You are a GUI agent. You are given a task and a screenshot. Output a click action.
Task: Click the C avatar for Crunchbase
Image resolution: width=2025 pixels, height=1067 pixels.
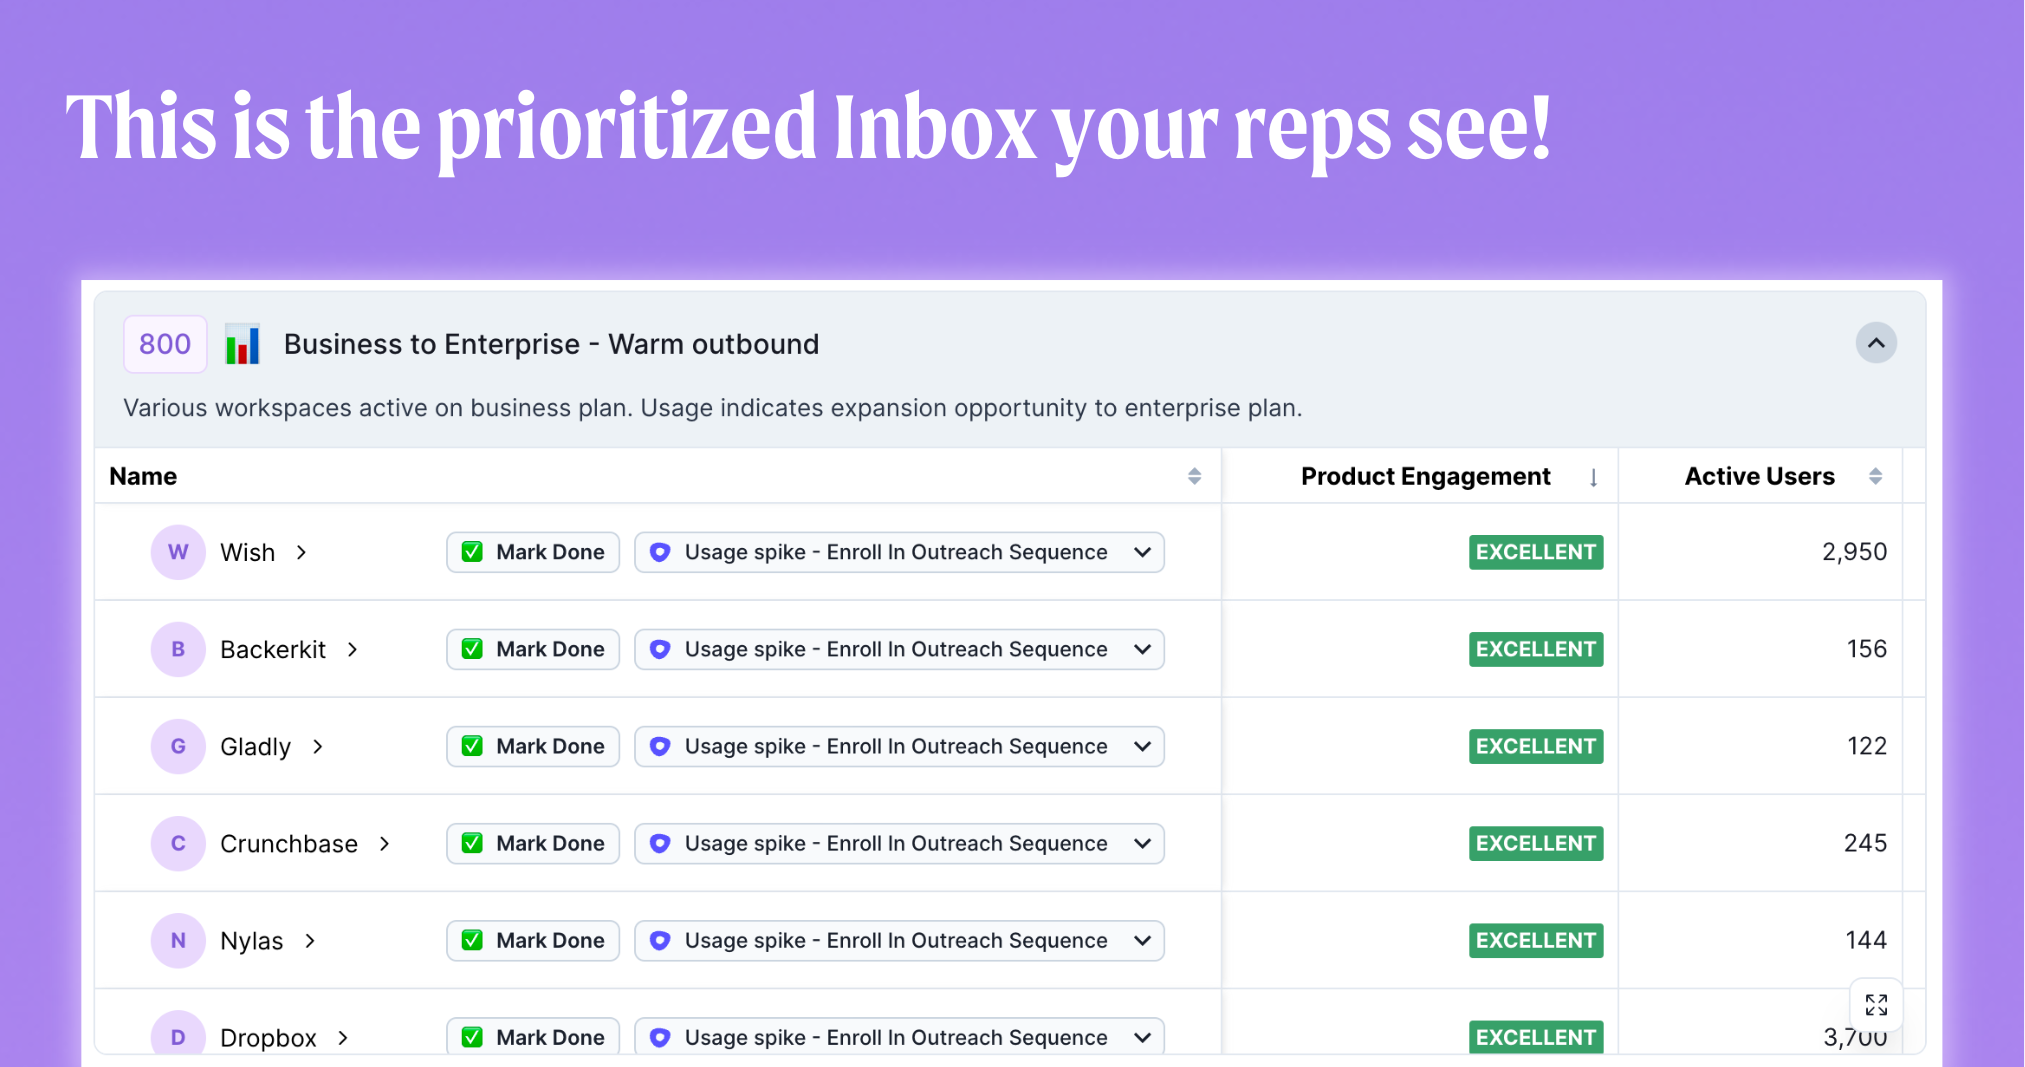click(x=178, y=843)
